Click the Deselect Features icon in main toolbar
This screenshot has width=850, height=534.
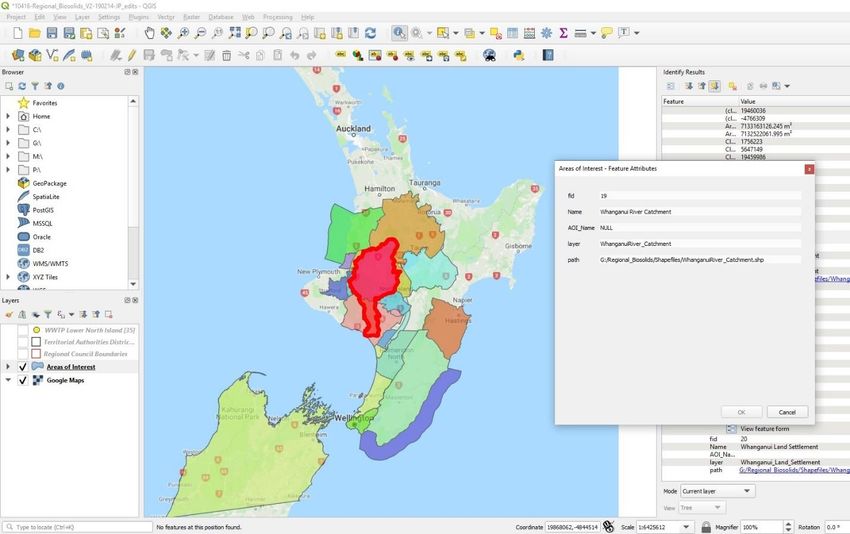pos(495,33)
